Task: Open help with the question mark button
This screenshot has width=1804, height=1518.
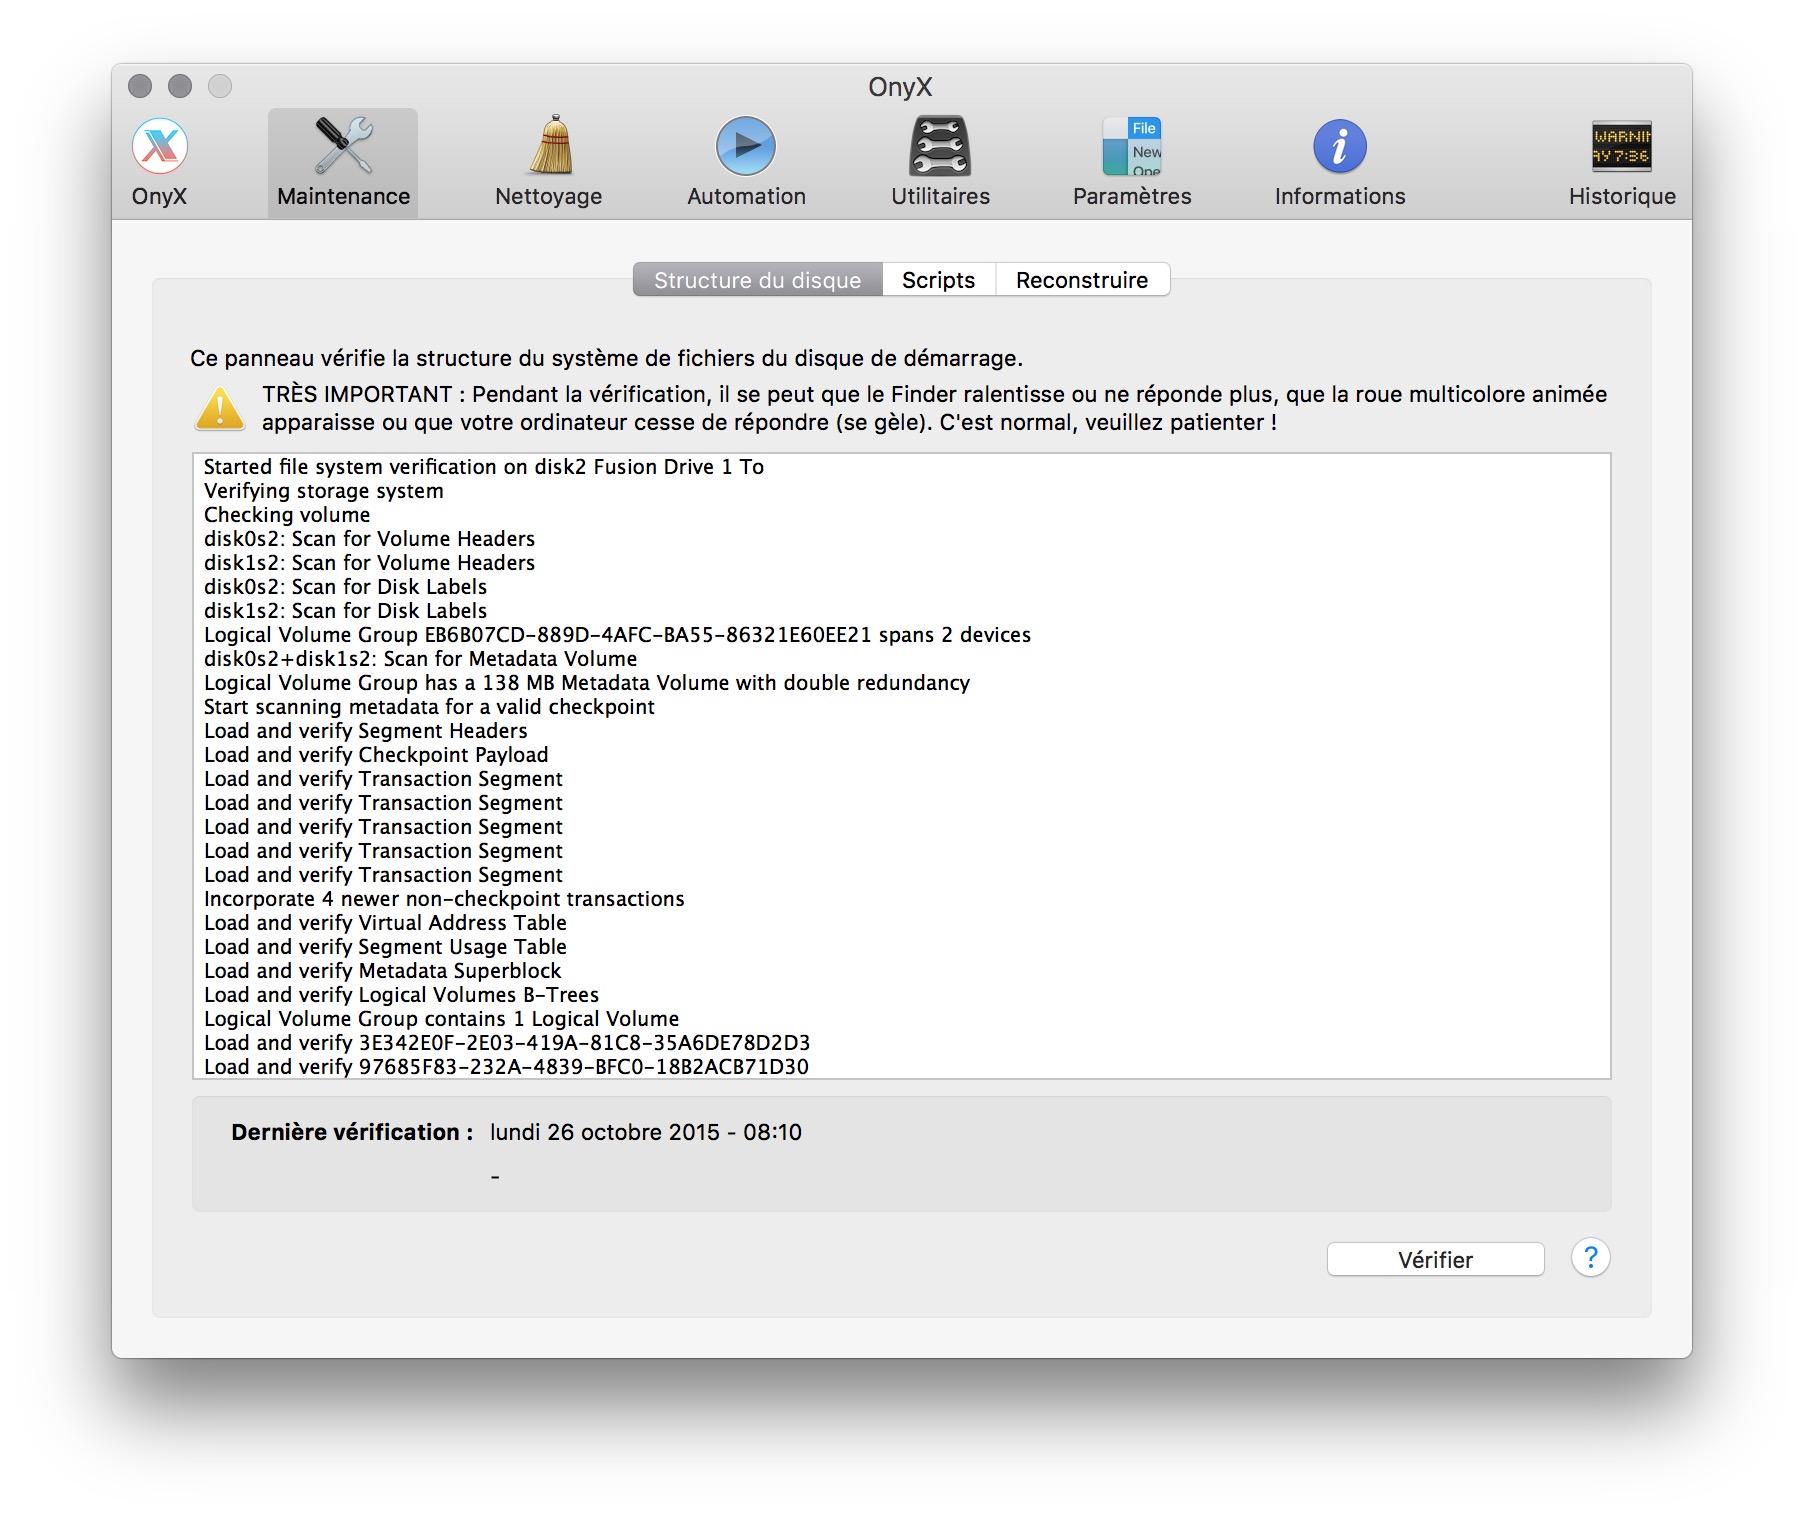Action: click(x=1590, y=1258)
